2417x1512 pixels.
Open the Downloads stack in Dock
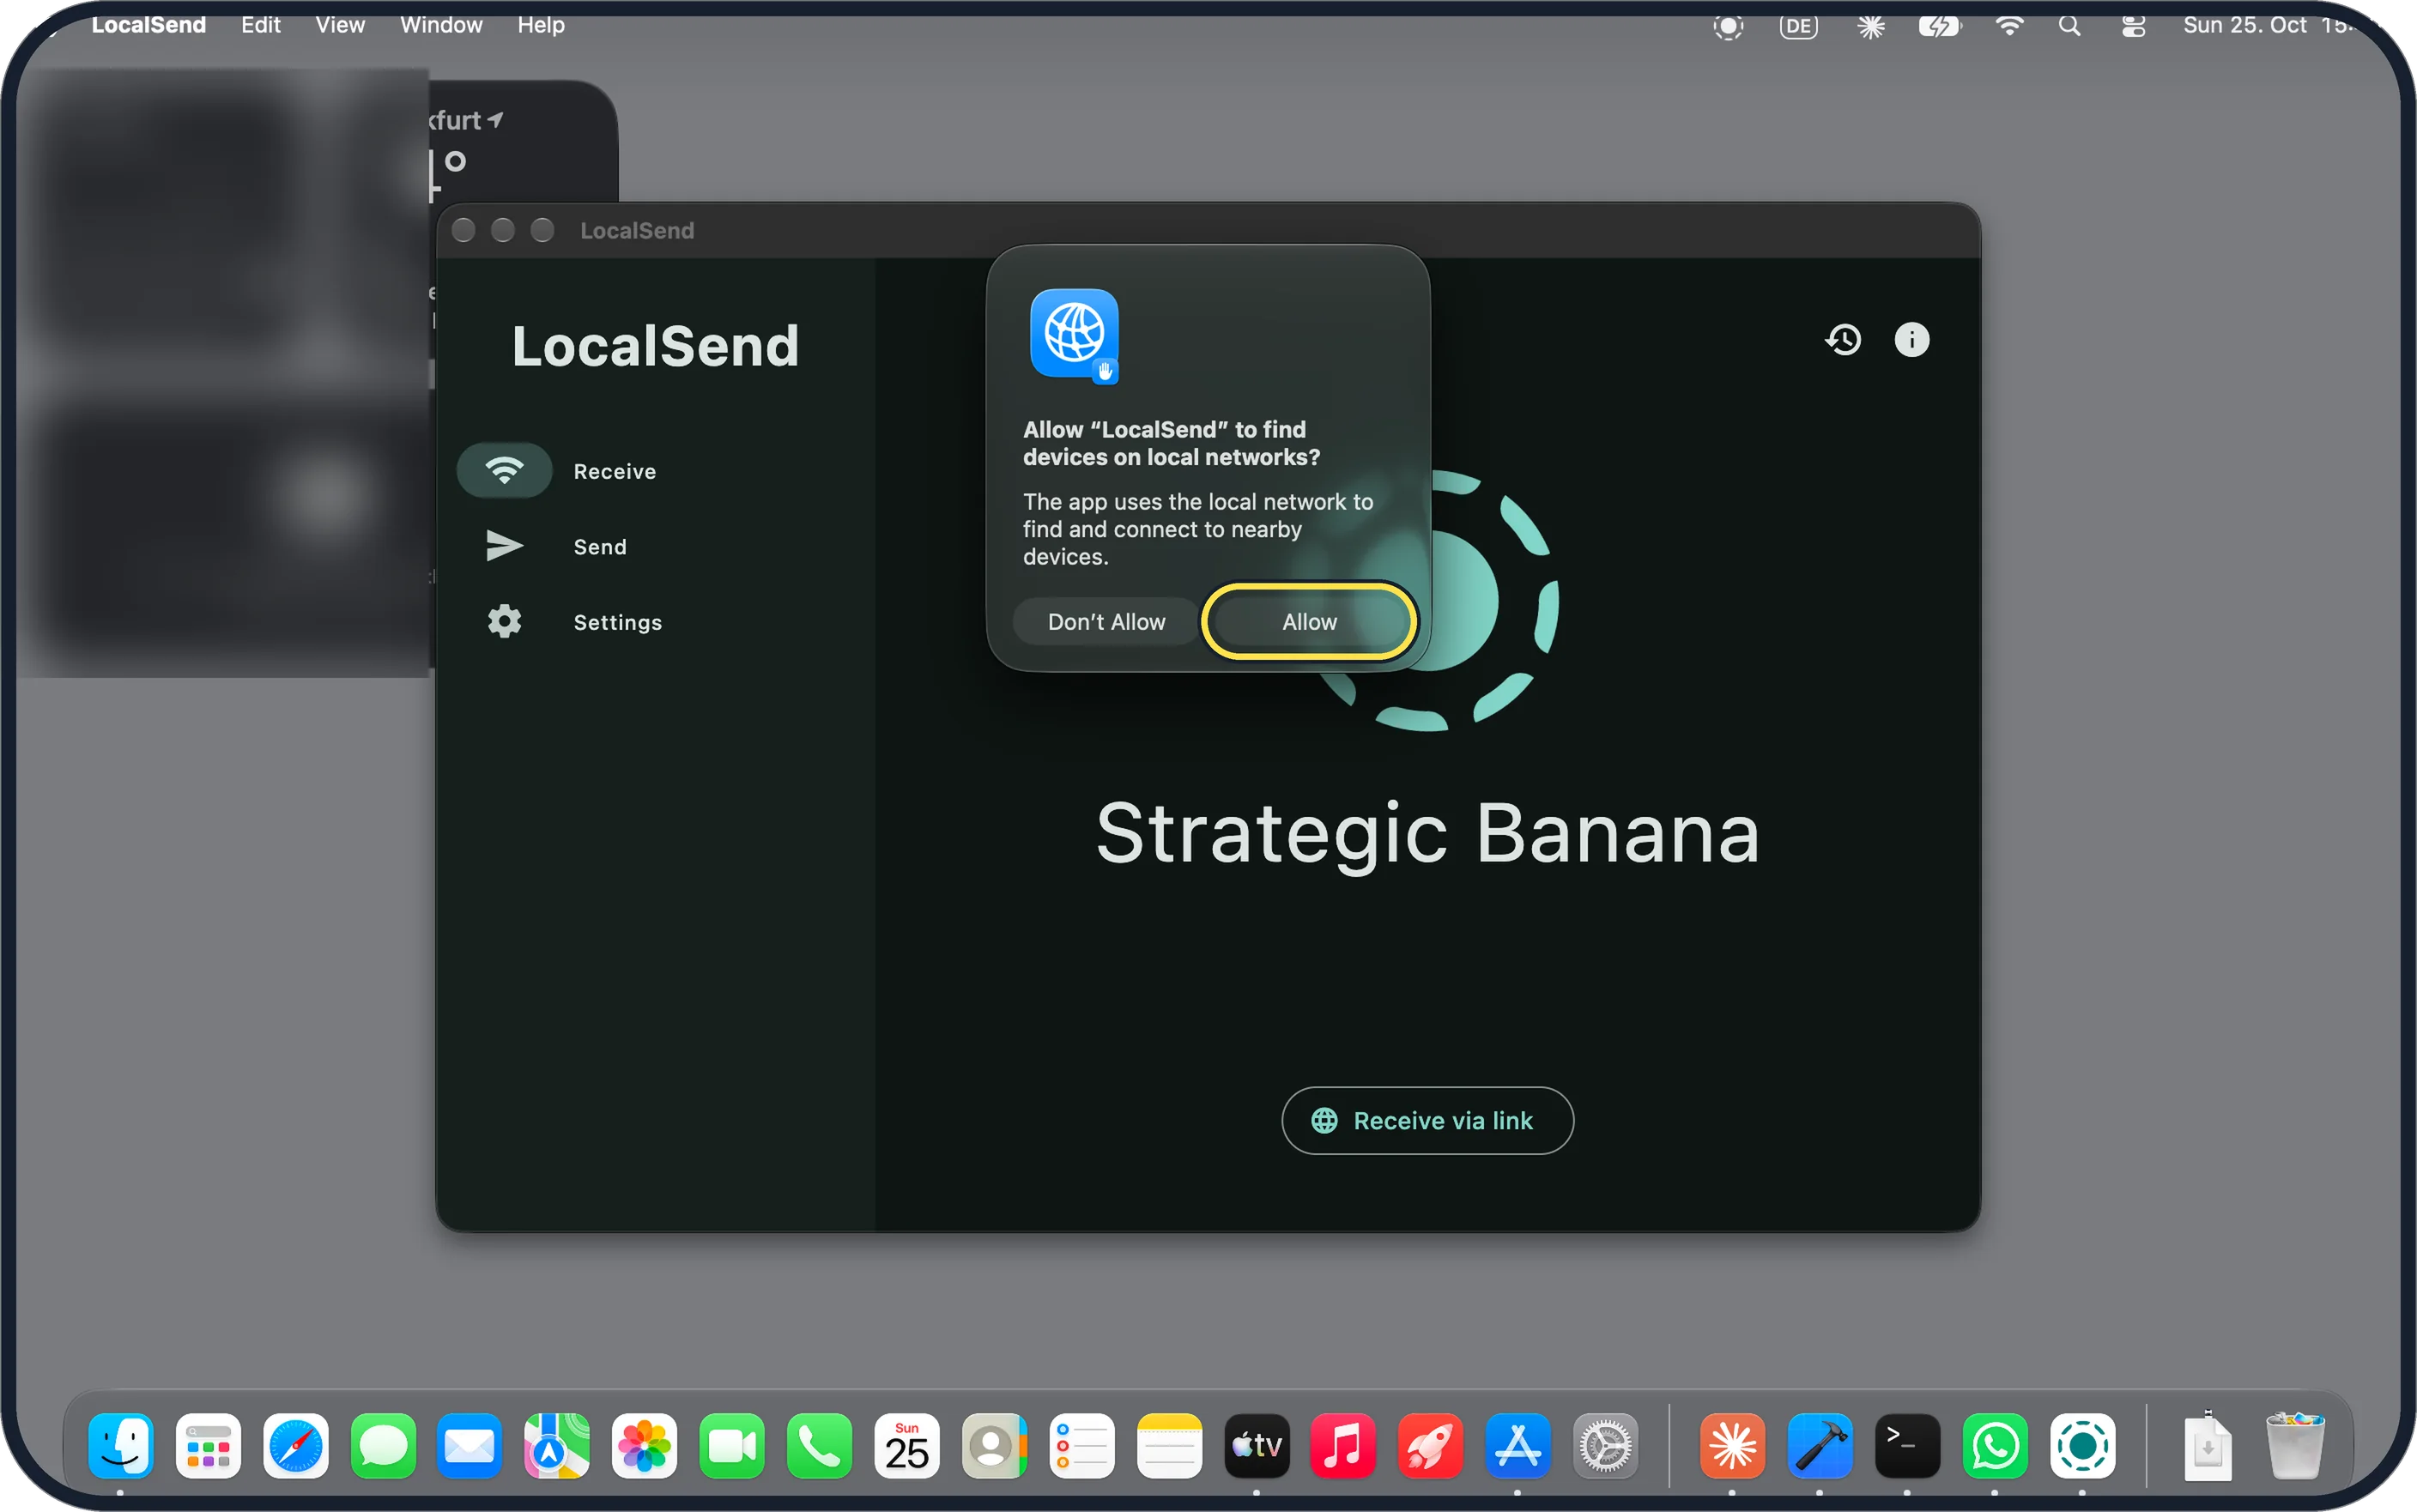(x=2207, y=1446)
